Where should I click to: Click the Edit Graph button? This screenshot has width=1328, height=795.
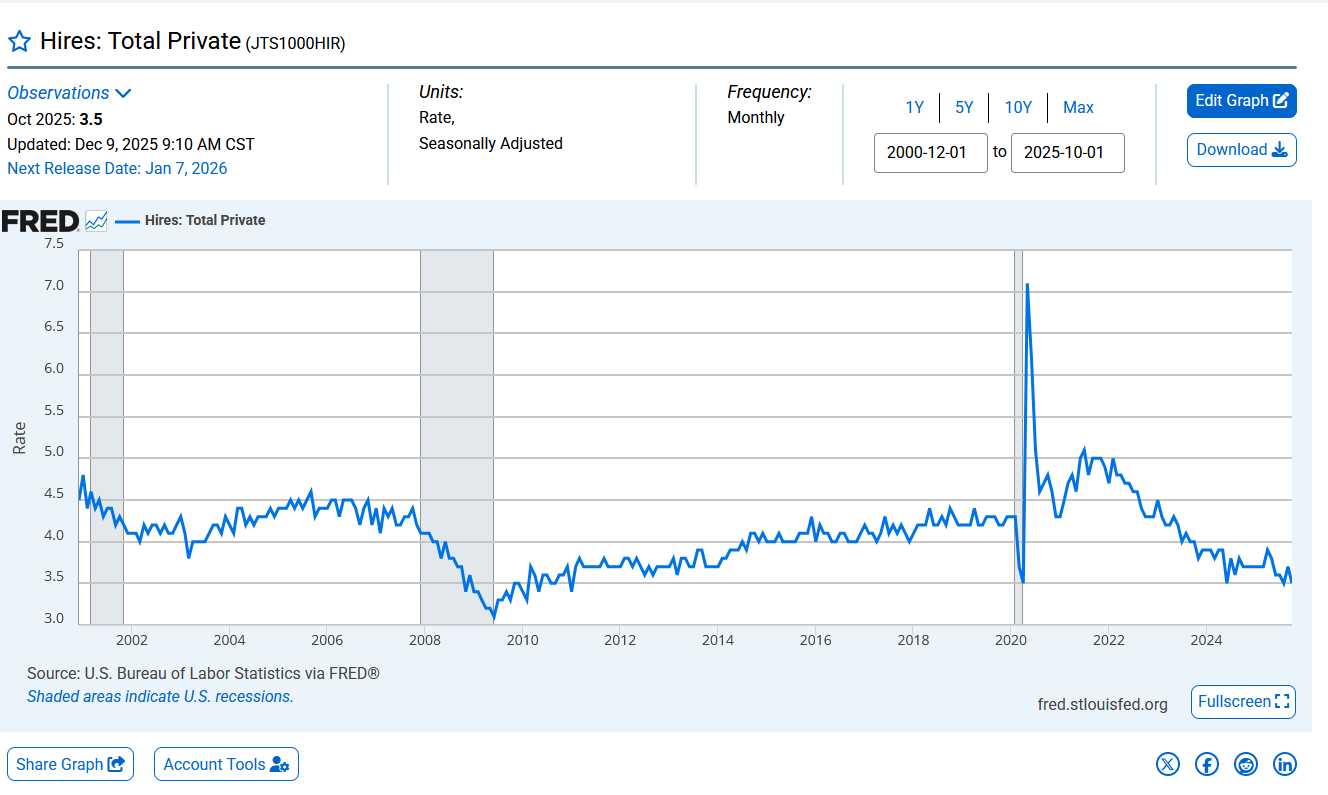click(1242, 101)
